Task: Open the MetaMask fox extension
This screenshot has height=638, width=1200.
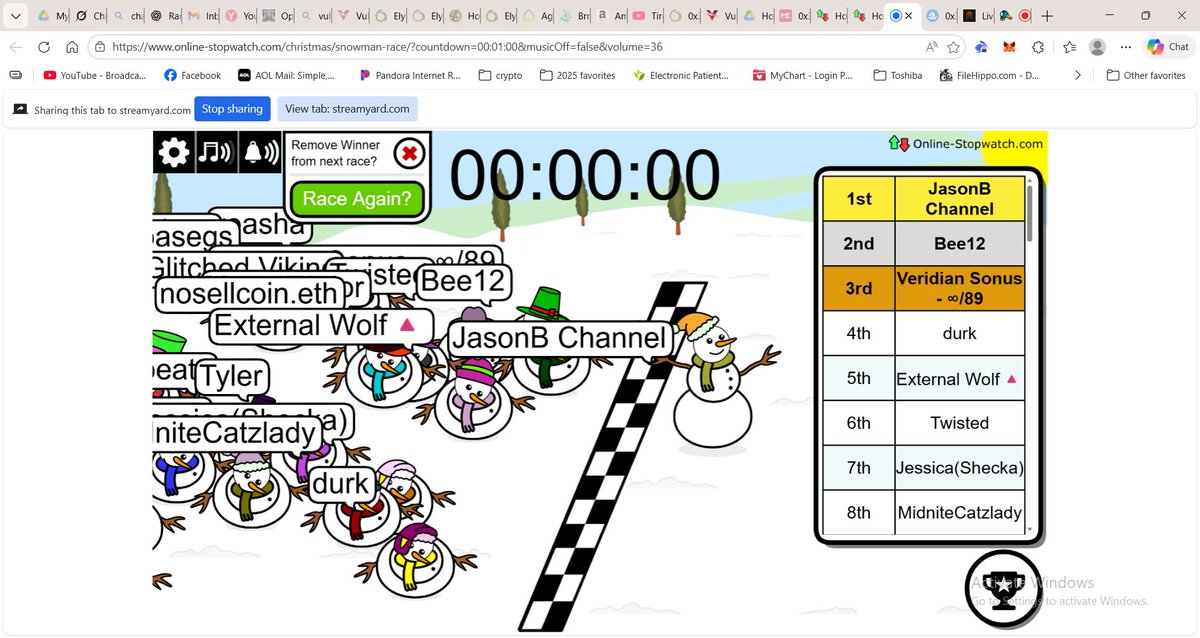Action: pos(1010,47)
